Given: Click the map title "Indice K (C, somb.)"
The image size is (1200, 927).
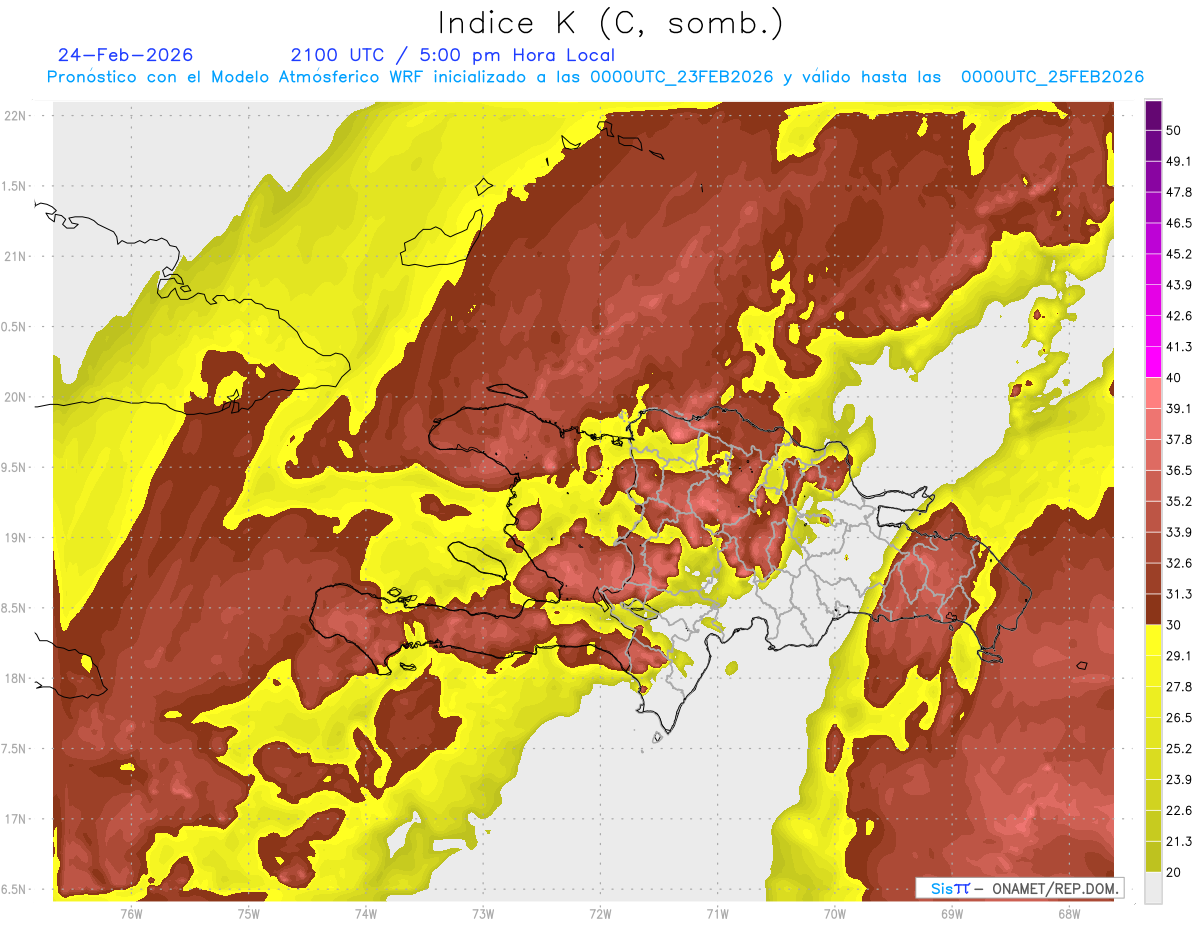Looking at the screenshot, I should tap(611, 22).
